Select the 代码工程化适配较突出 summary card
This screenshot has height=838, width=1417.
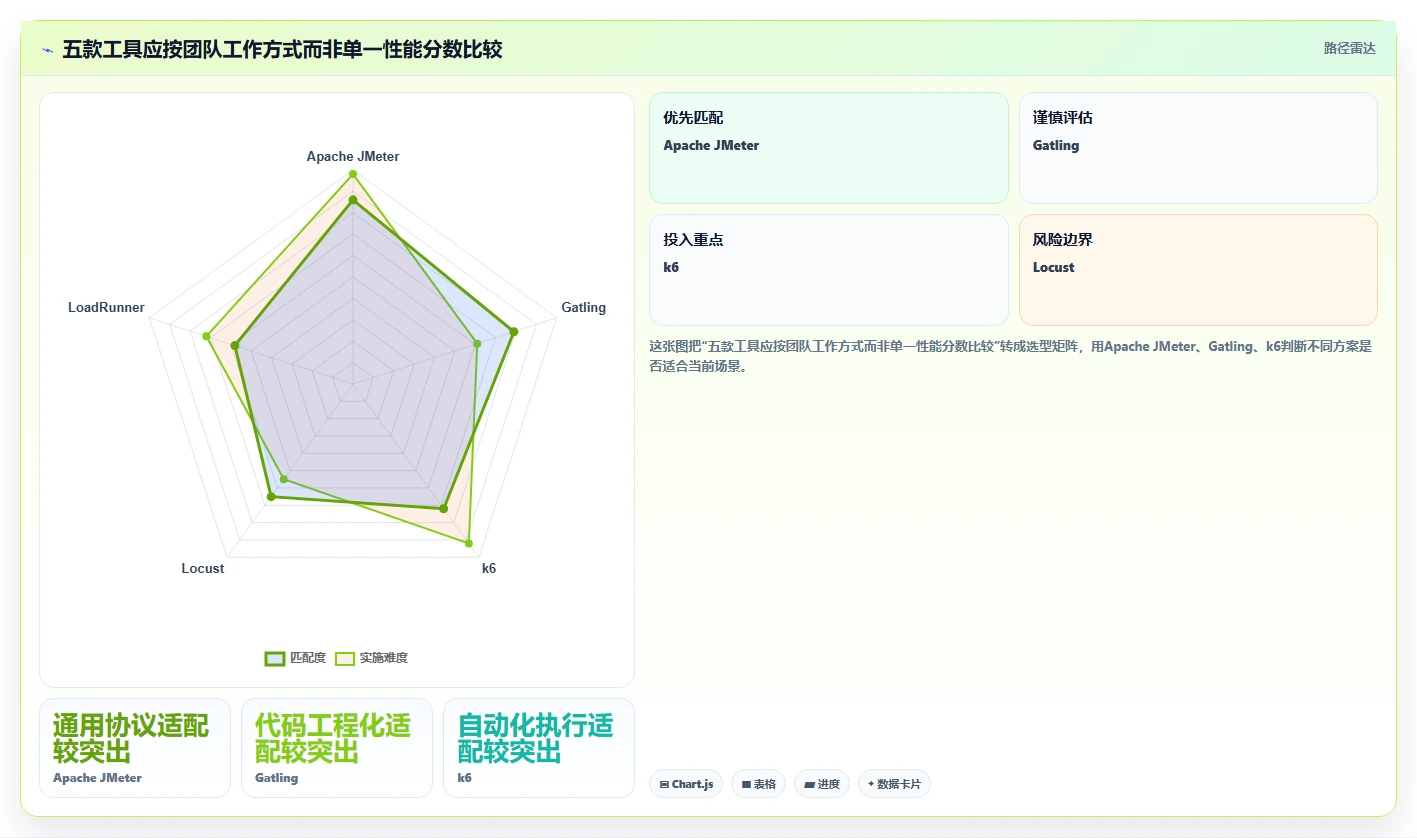coord(337,748)
